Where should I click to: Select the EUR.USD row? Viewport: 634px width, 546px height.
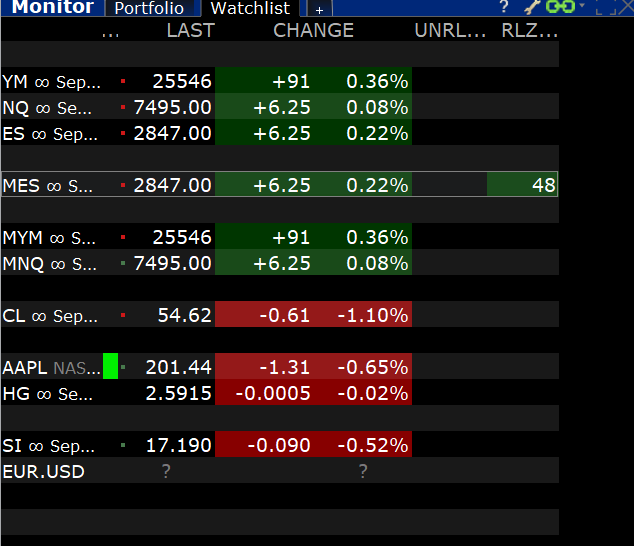pos(280,470)
